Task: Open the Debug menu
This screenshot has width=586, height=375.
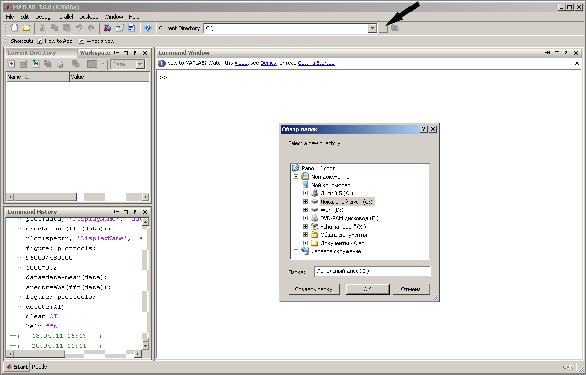Action: (43, 17)
